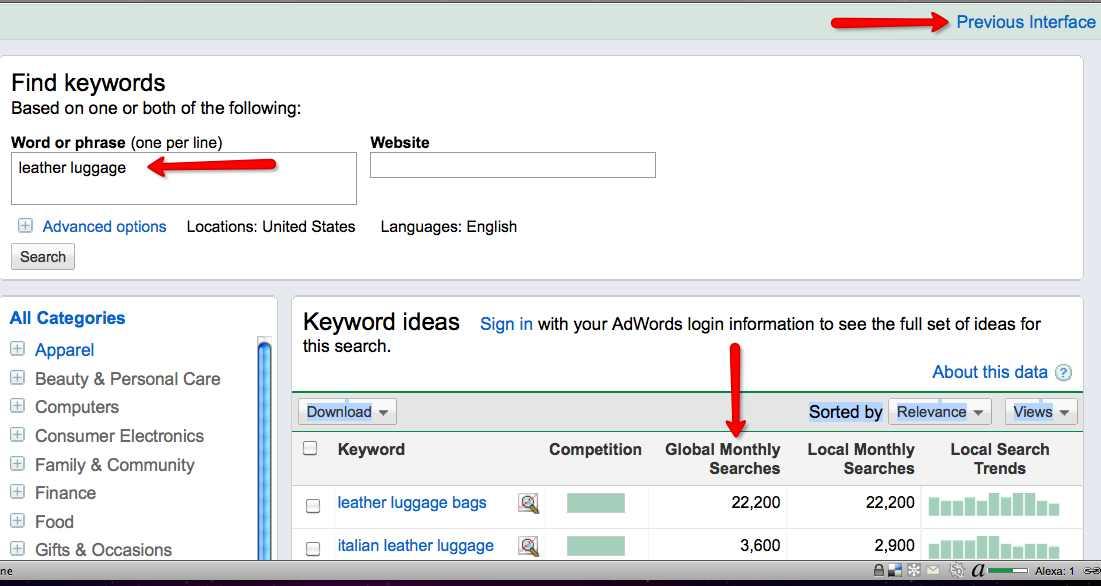Open the Relevance sort dropdown
Image resolution: width=1101 pixels, height=586 pixels.
point(939,412)
